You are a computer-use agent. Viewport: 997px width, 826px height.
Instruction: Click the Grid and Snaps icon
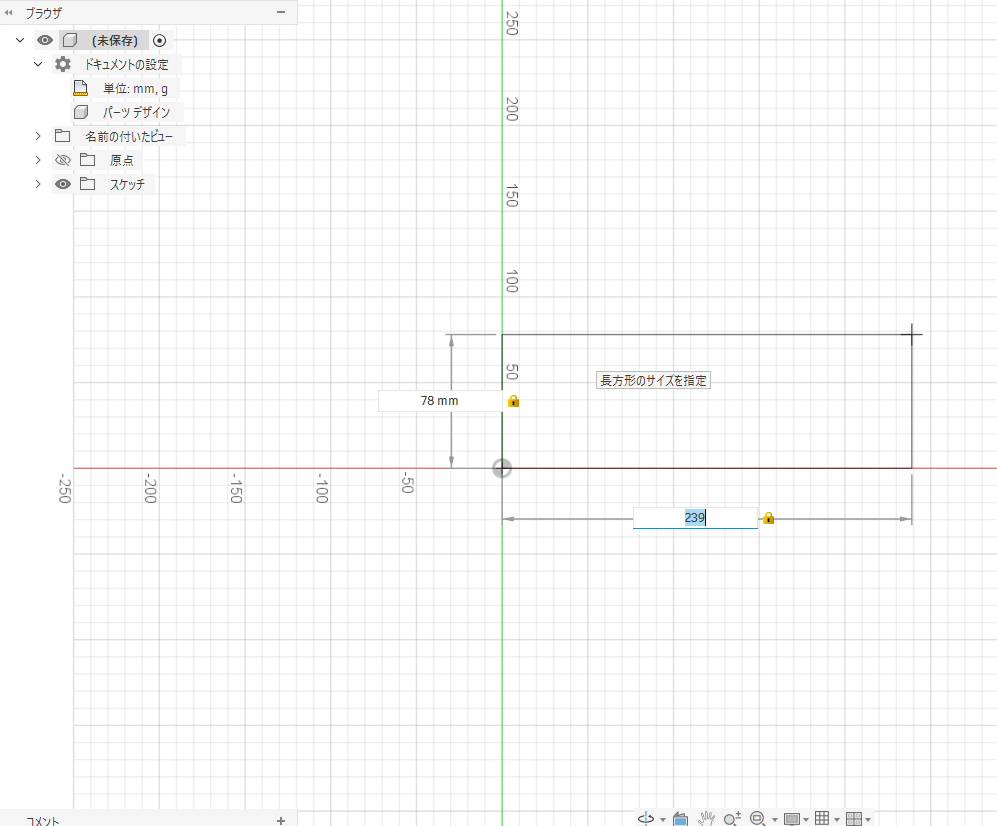822,818
